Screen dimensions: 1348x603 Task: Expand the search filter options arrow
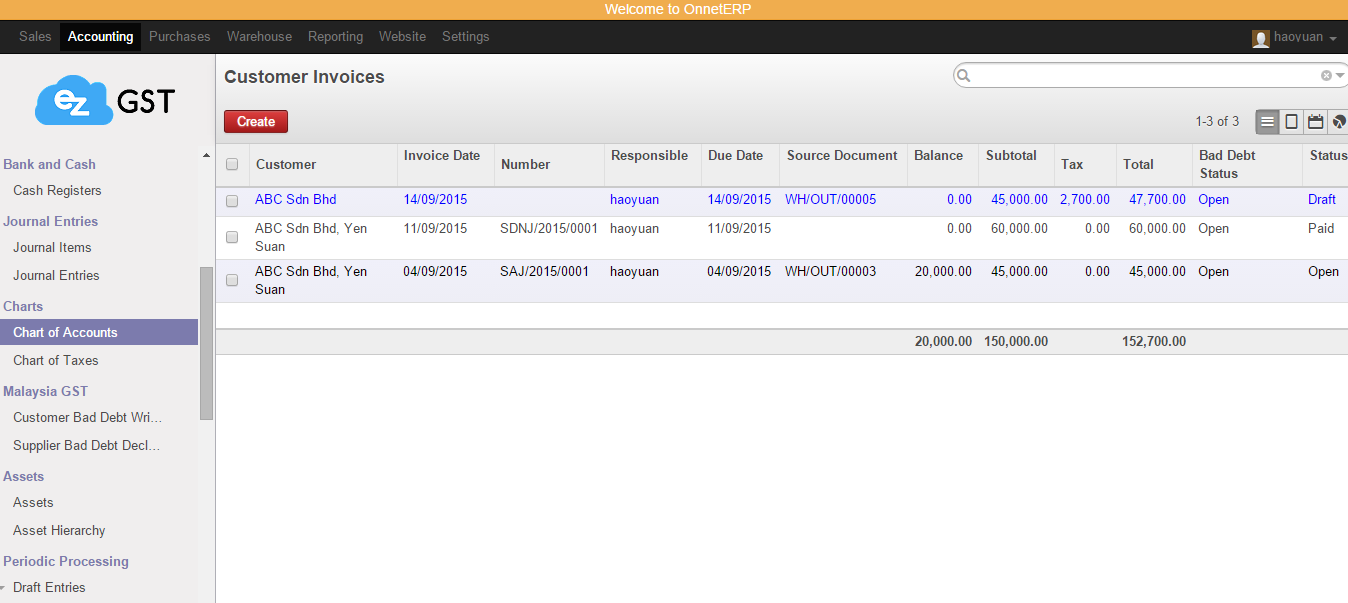click(1338, 75)
